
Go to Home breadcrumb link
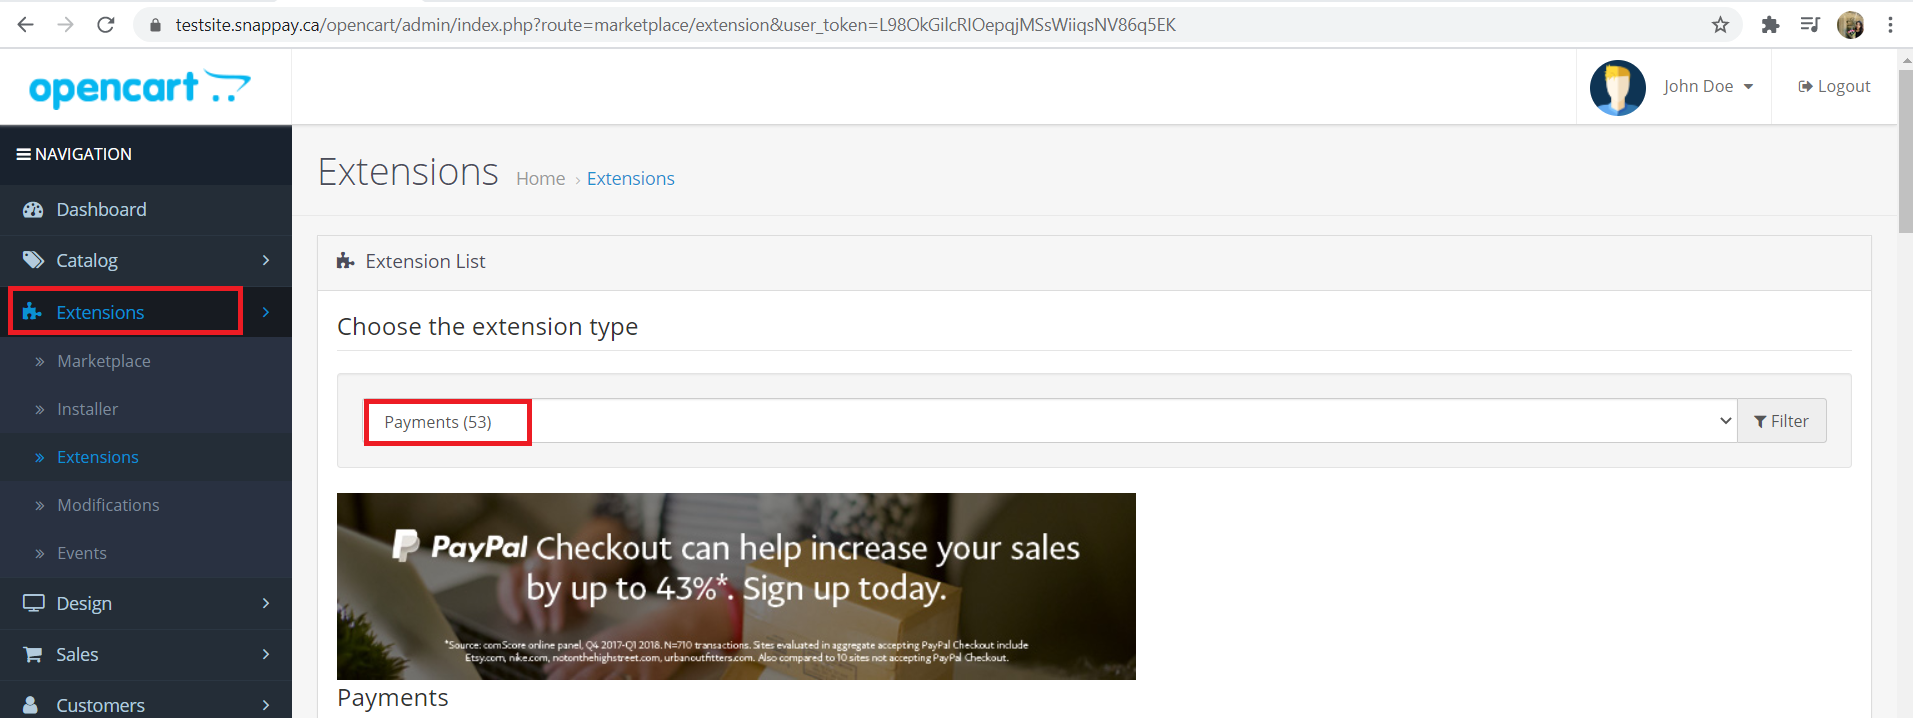click(541, 178)
